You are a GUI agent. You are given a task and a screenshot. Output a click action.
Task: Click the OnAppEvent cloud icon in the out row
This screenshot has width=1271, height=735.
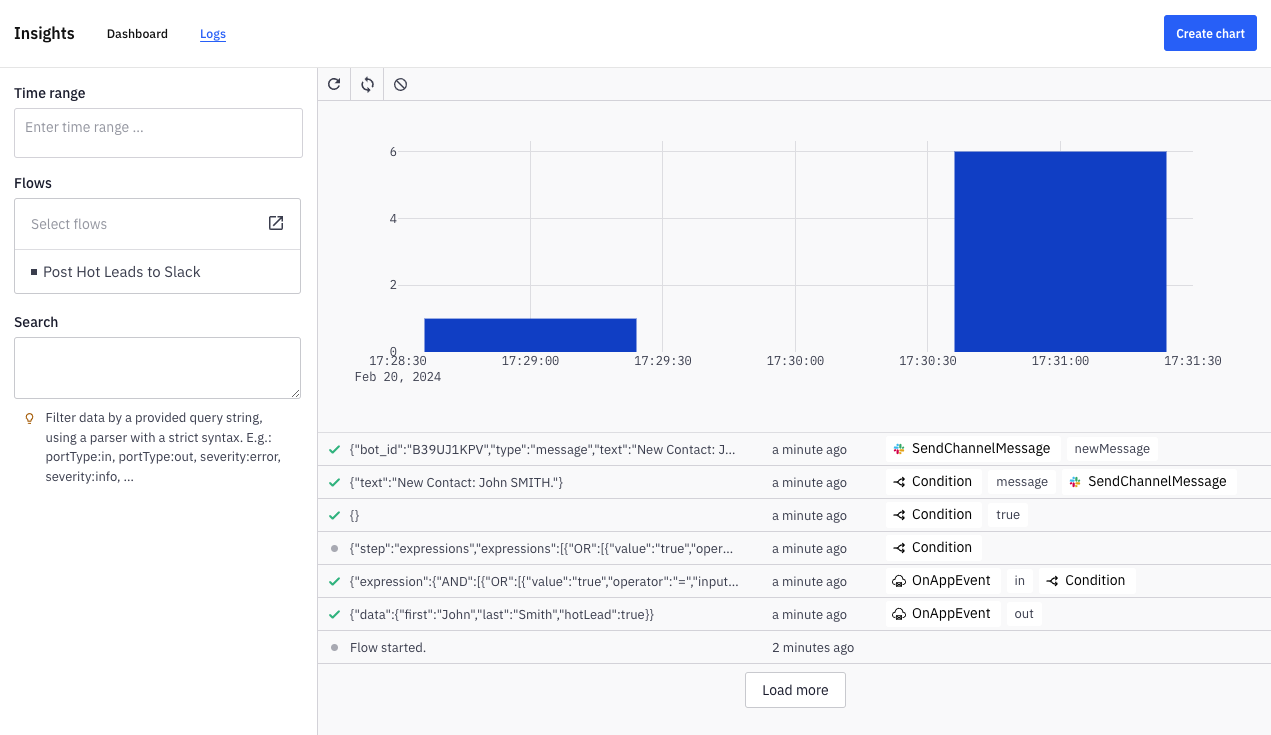coord(899,614)
